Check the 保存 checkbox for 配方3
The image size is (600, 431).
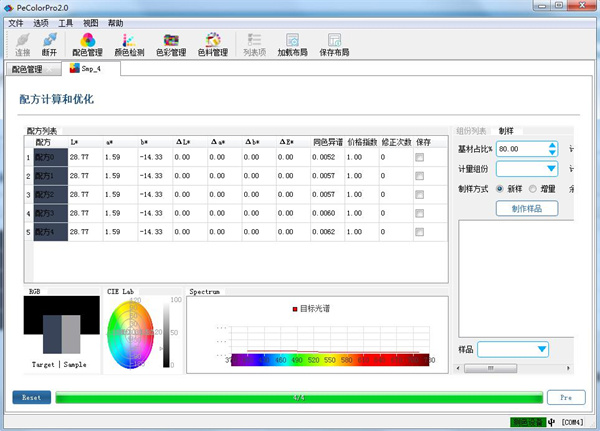click(421, 213)
